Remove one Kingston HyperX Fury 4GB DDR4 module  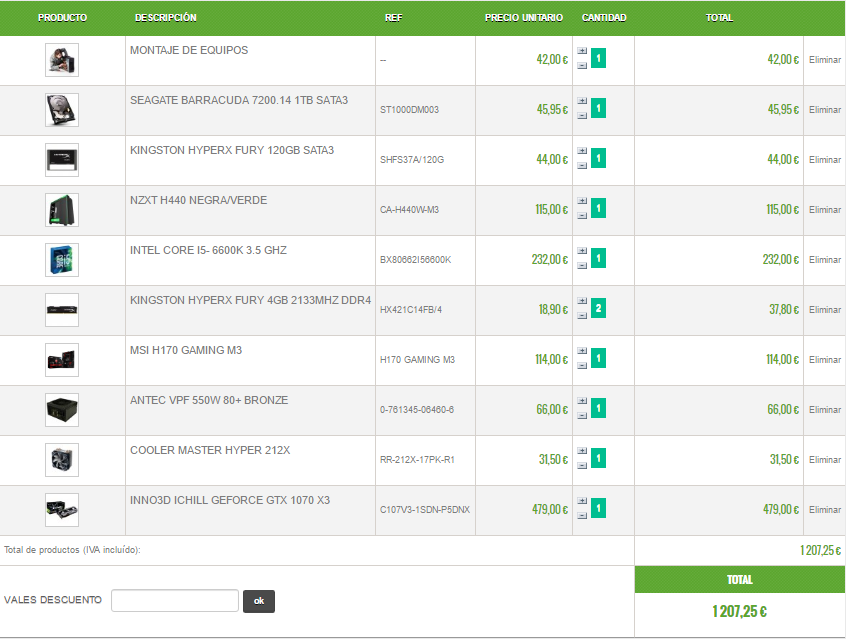point(582,315)
